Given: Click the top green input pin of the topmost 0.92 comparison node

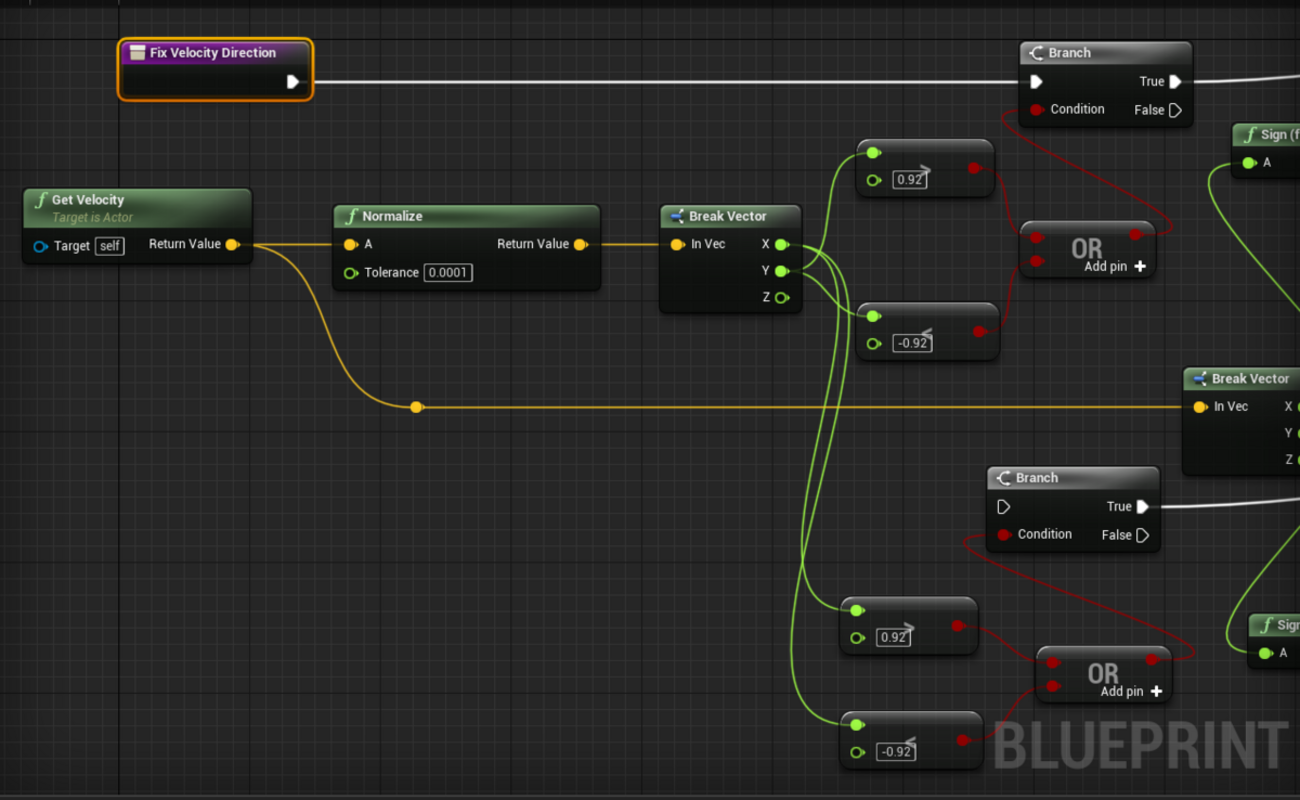Looking at the screenshot, I should 873,153.
